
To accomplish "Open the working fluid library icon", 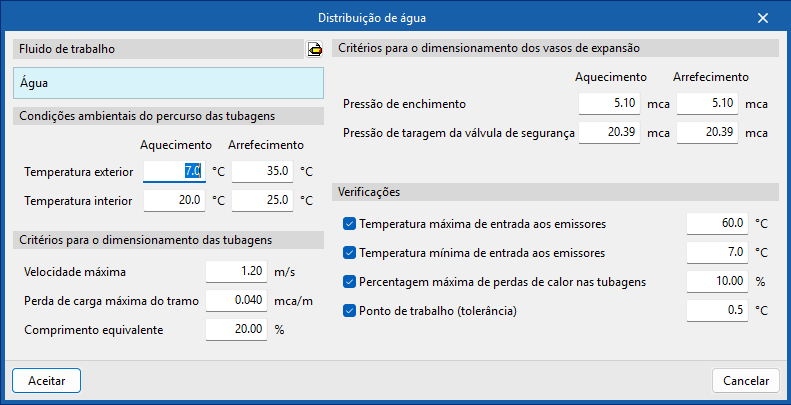I will 314,49.
